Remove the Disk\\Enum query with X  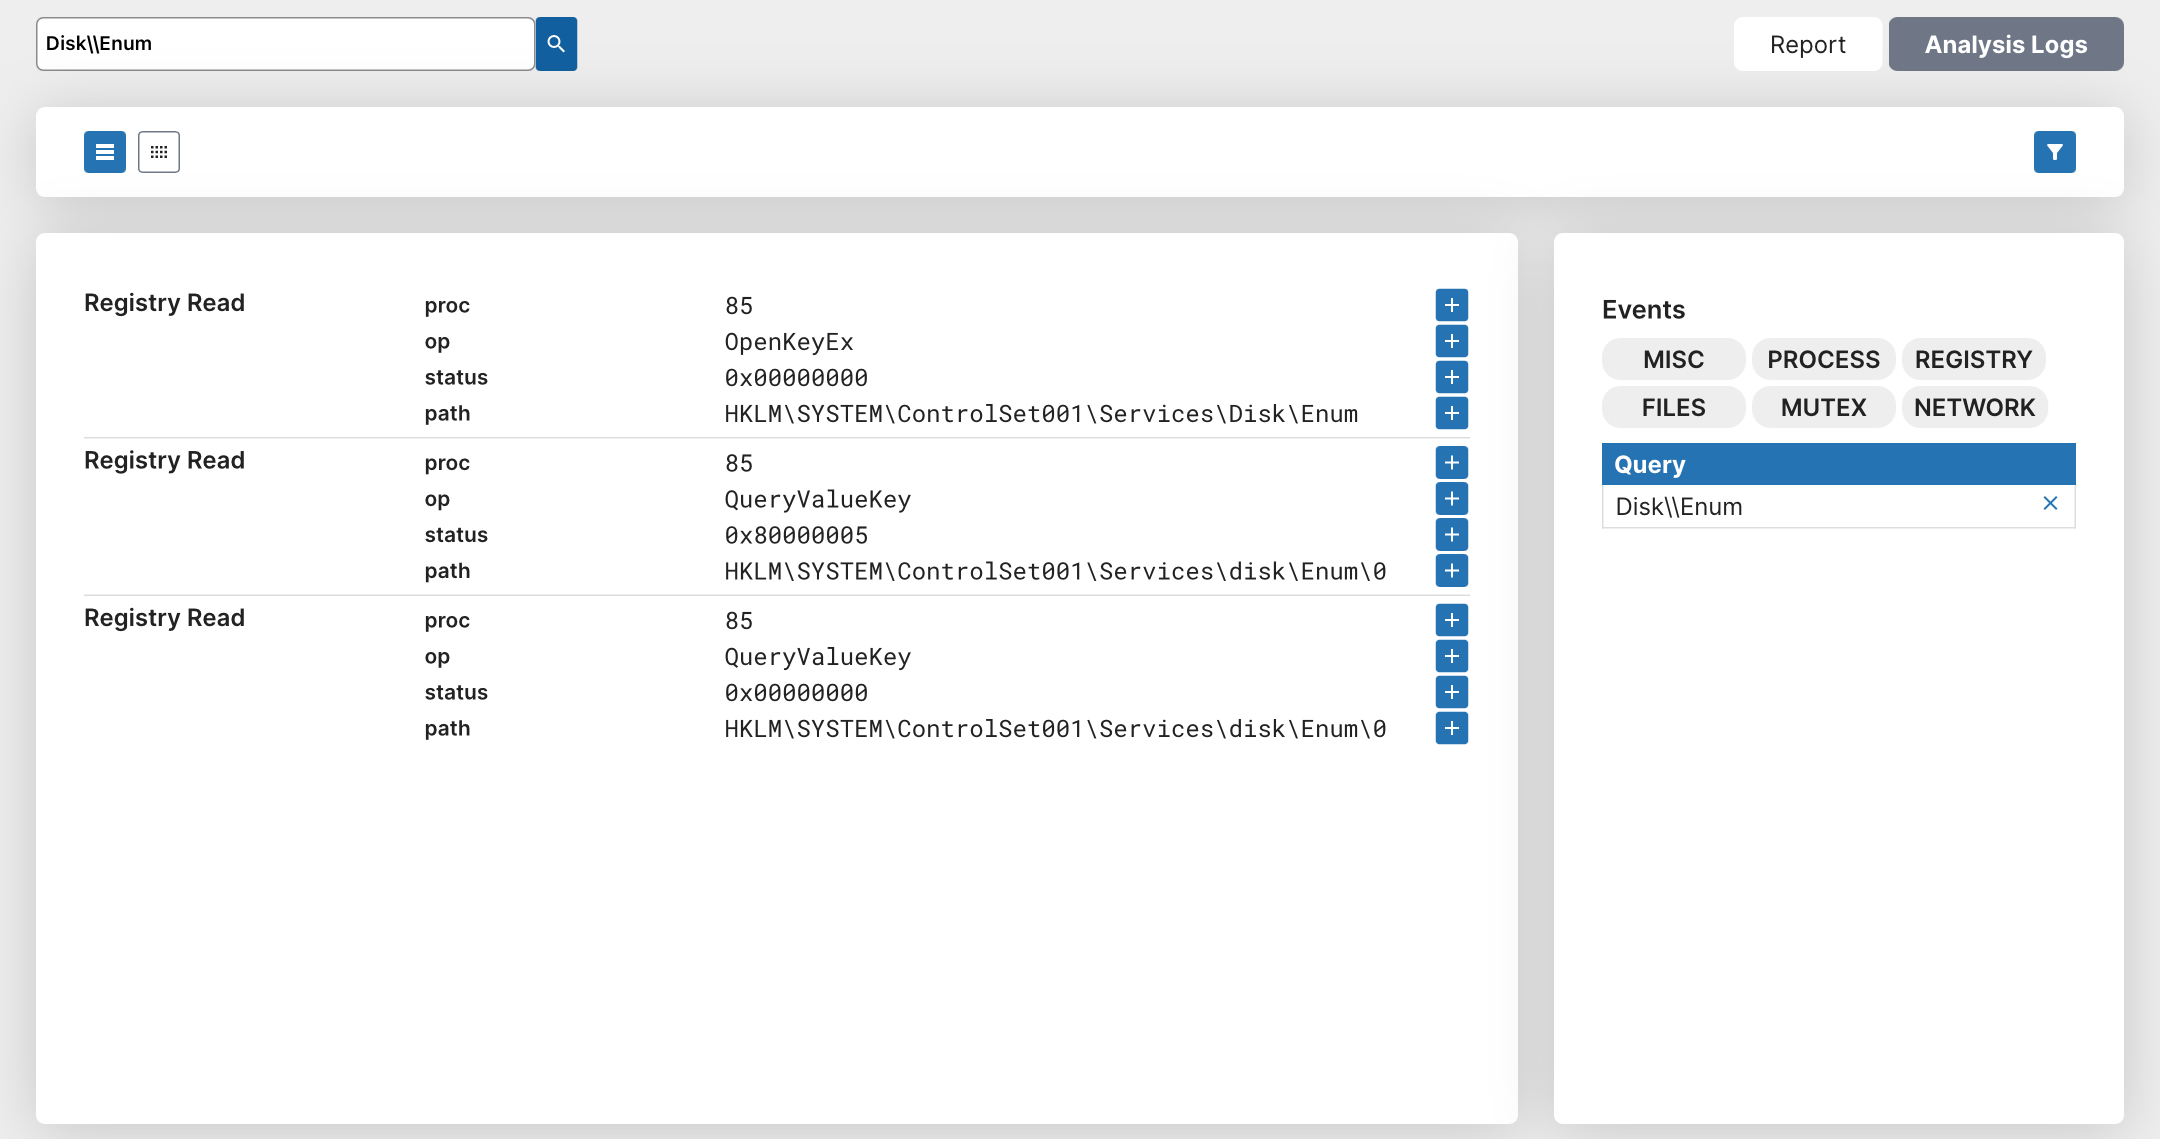coord(2050,504)
